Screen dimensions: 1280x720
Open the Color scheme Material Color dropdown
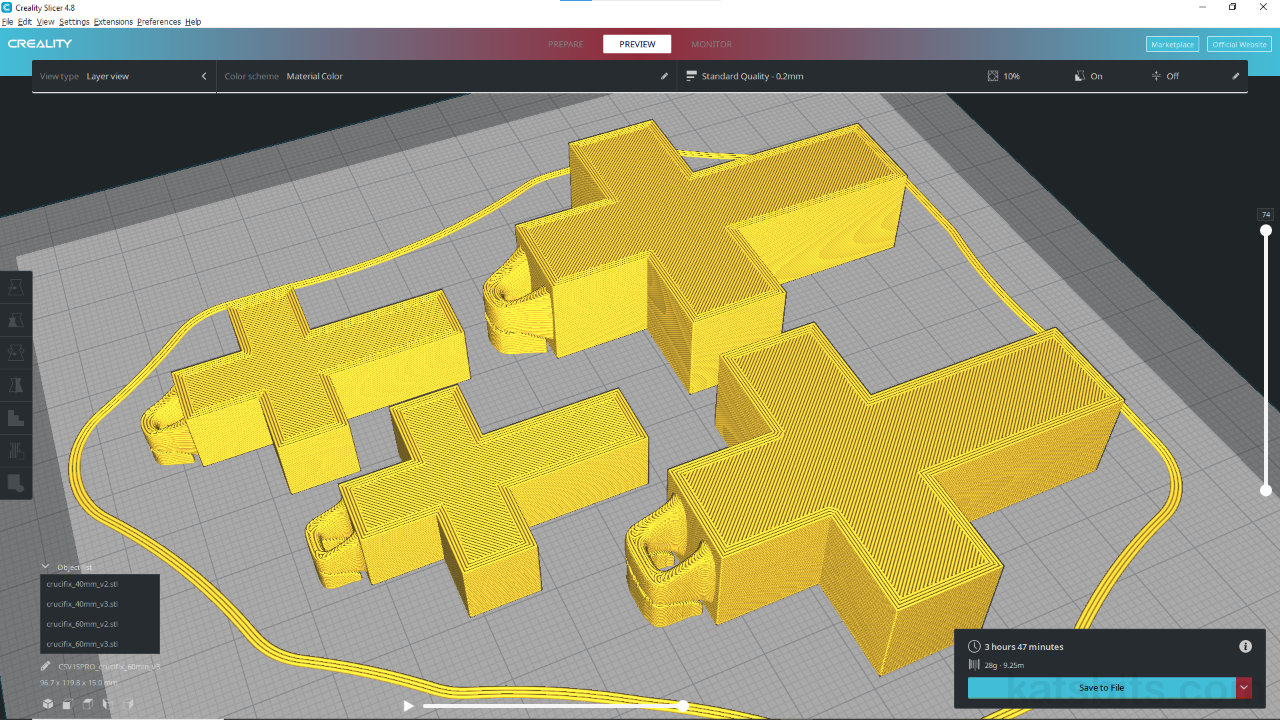point(446,76)
